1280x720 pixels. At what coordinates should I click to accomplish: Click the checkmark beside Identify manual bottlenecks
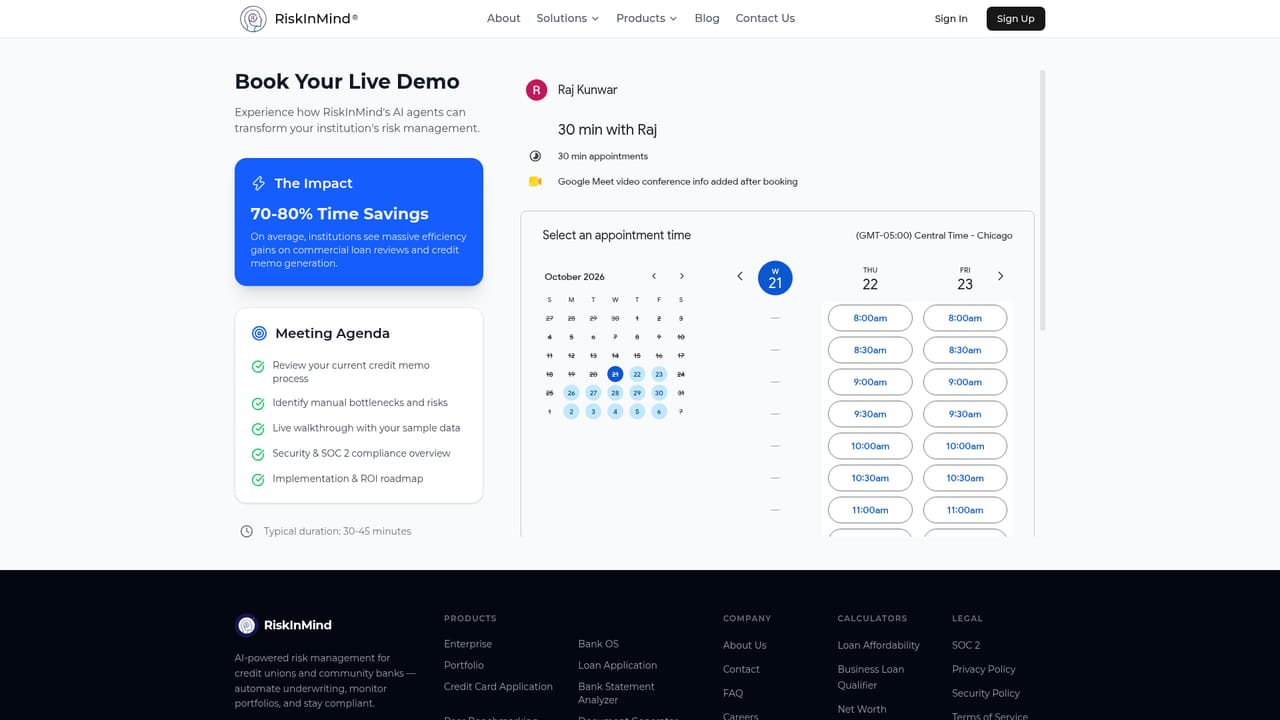258,403
